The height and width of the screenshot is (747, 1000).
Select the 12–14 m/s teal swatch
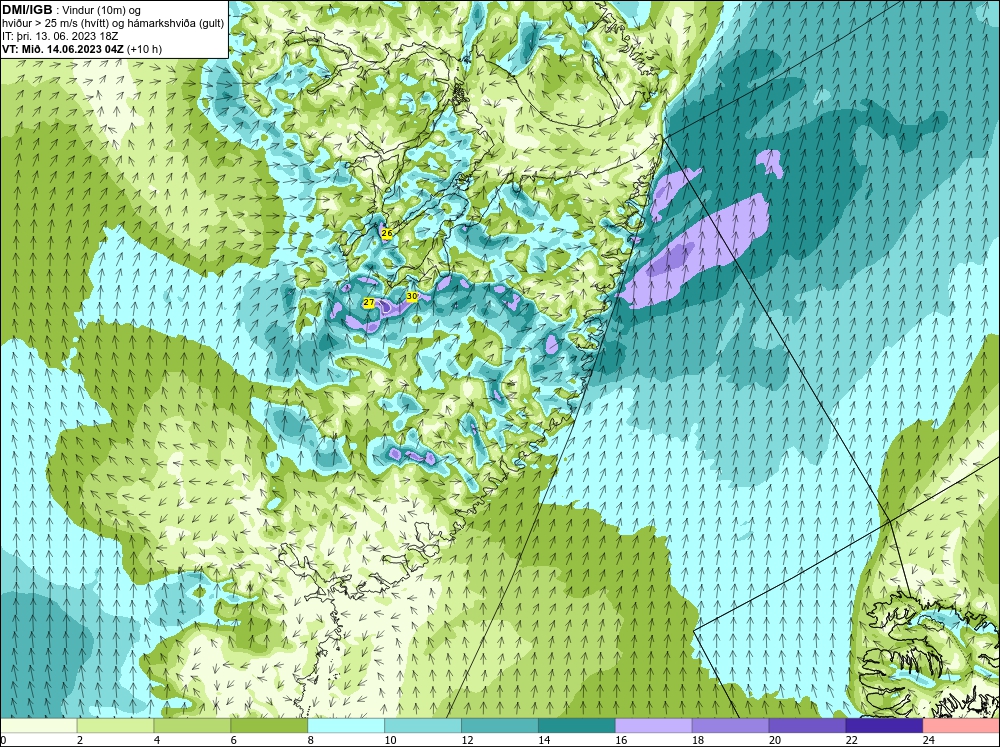coord(500,726)
